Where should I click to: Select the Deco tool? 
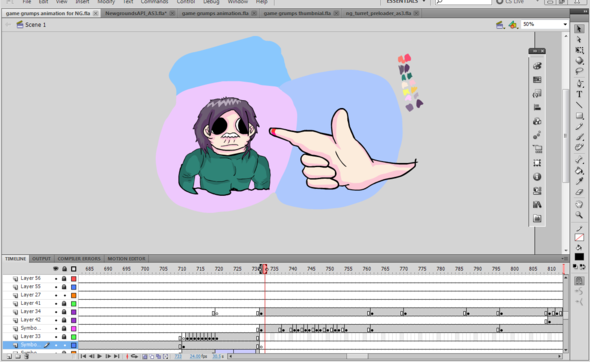[579, 148]
